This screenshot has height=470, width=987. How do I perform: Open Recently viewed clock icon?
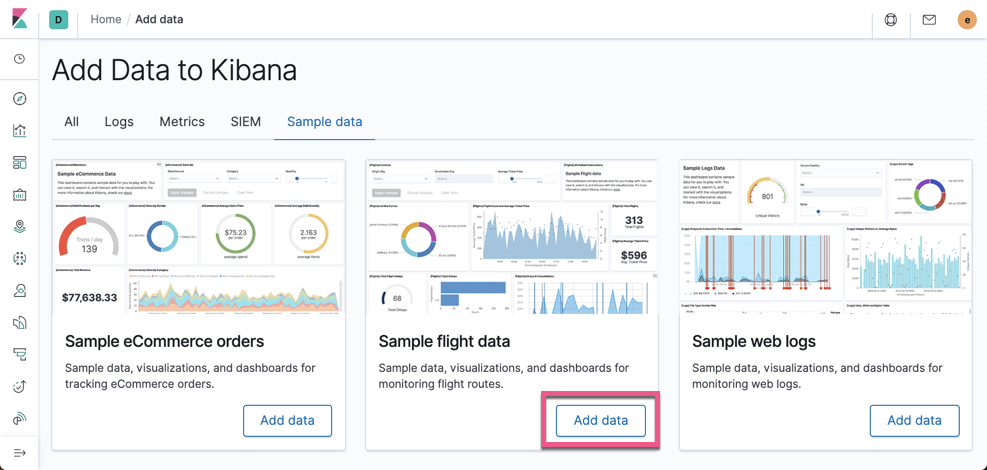click(x=20, y=59)
